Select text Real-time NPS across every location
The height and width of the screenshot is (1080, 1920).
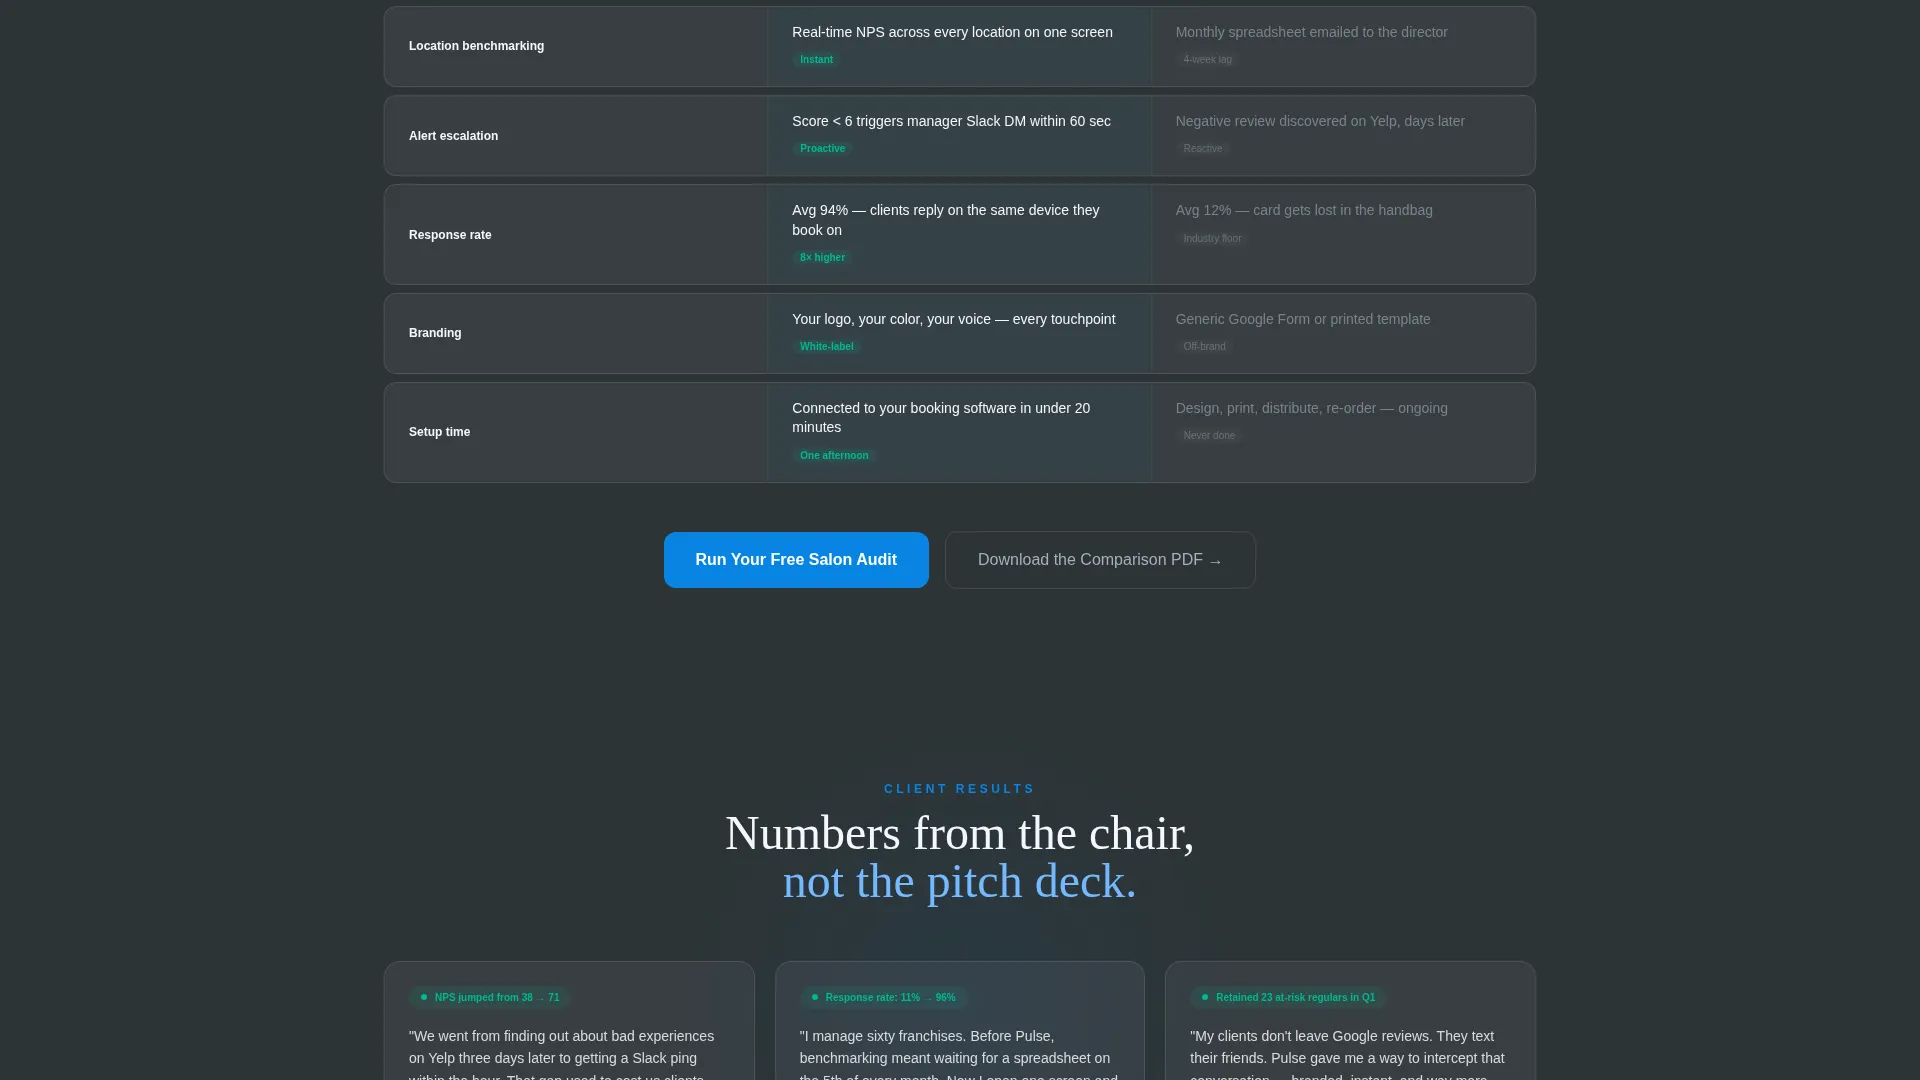point(952,32)
